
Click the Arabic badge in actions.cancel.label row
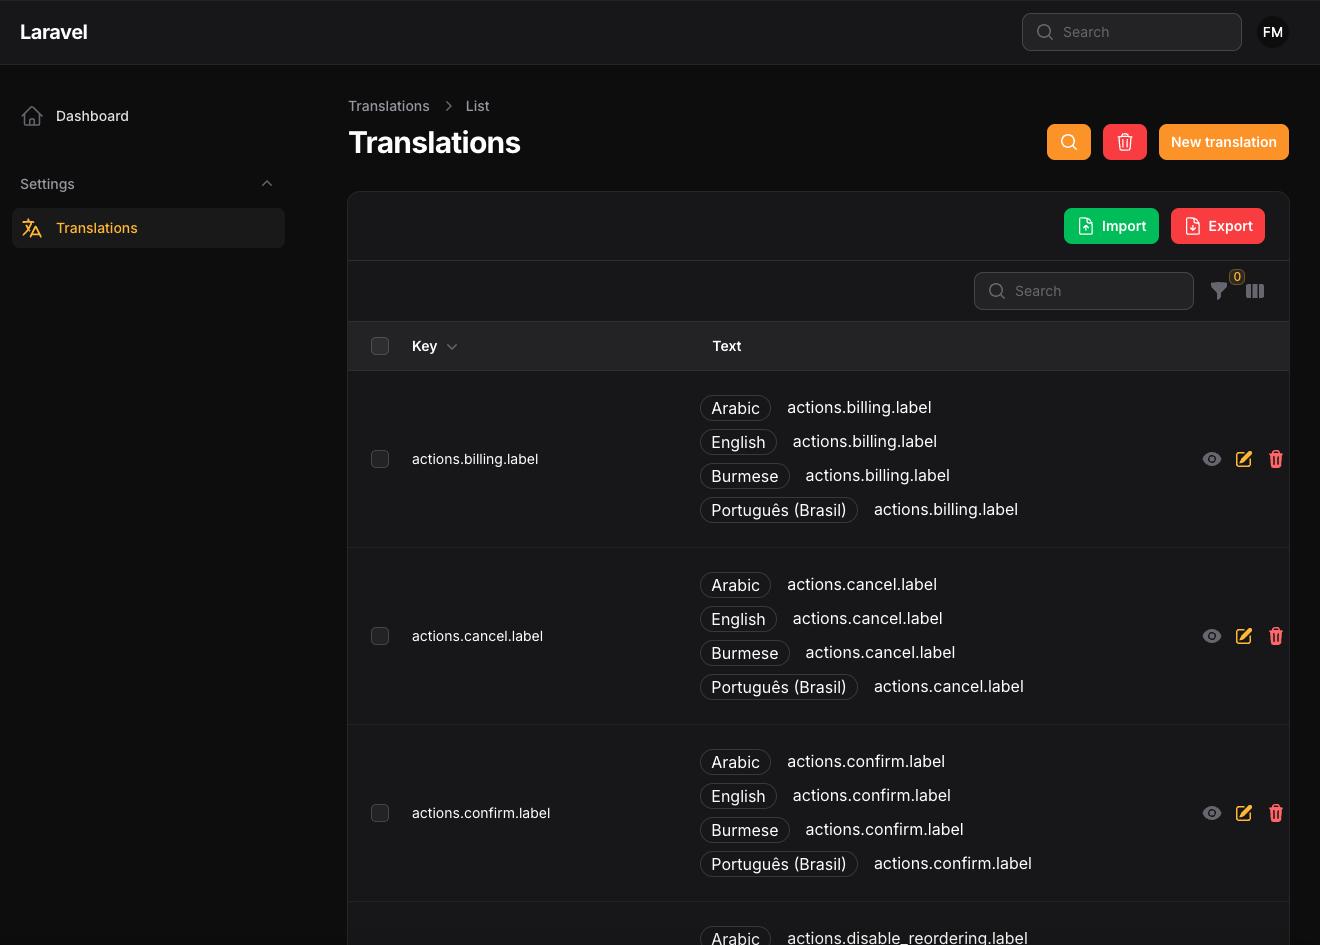tap(735, 585)
